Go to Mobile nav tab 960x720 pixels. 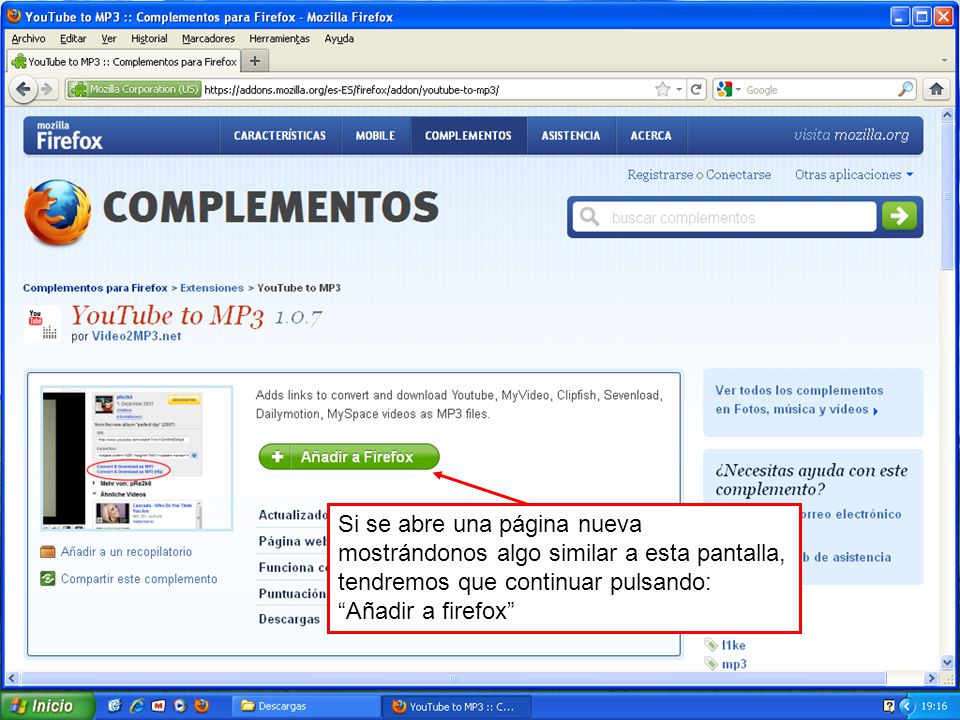point(375,135)
